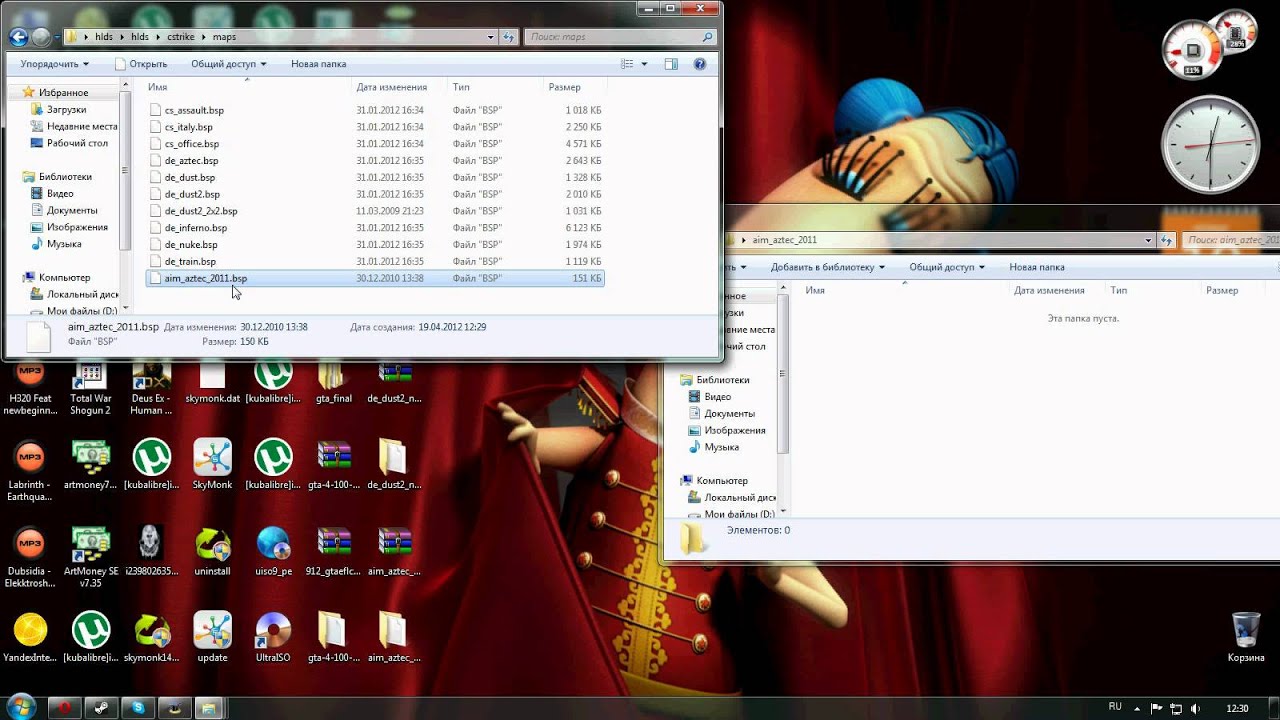
Task: Click the Открыть button
Action: 140,64
